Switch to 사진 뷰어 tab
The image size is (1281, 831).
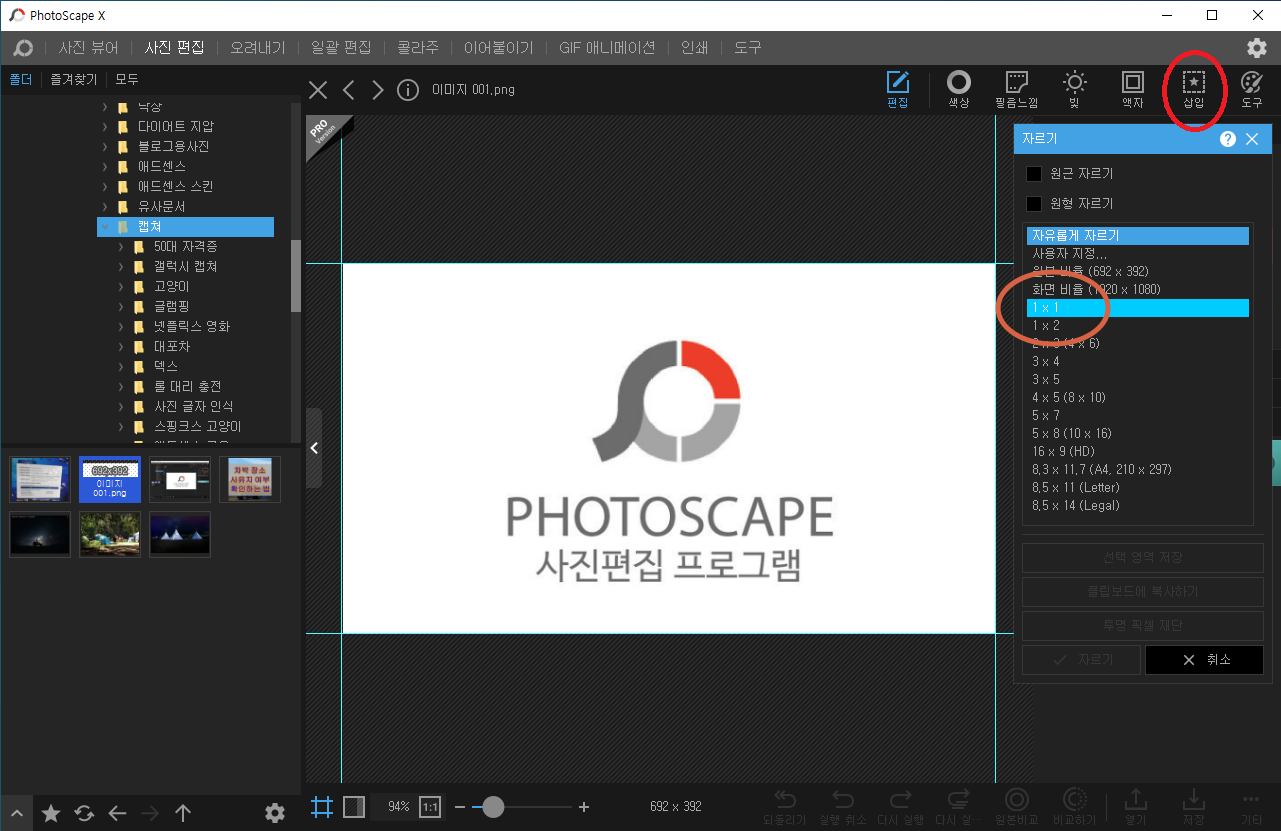pos(88,47)
